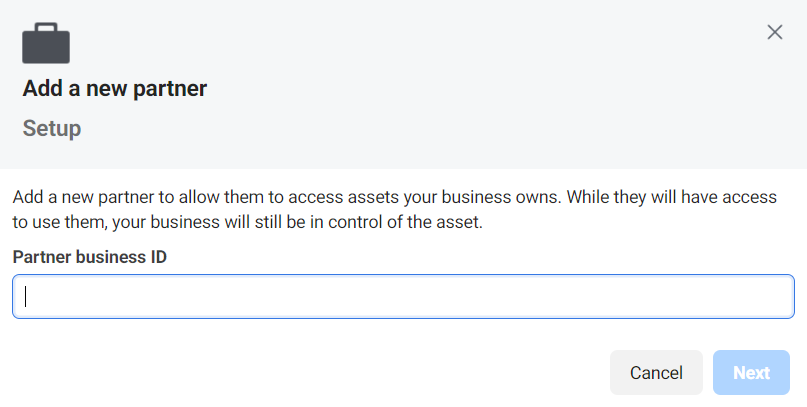807x407 pixels.
Task: Click the Setup subtitle under the heading
Action: coord(52,129)
